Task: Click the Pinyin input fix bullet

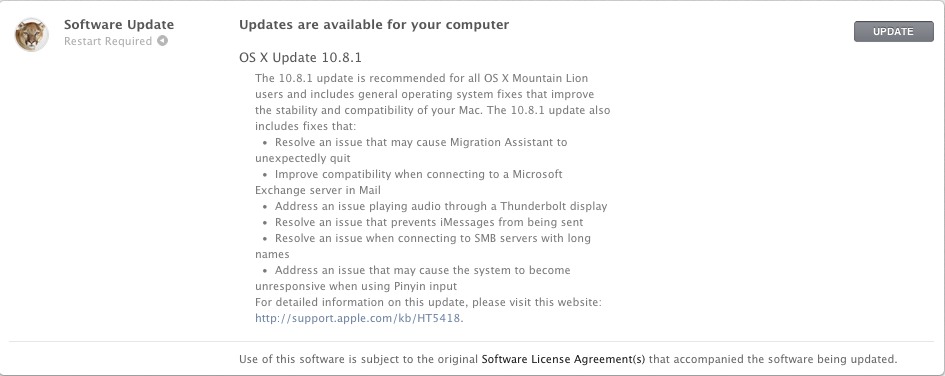Action: (x=412, y=278)
